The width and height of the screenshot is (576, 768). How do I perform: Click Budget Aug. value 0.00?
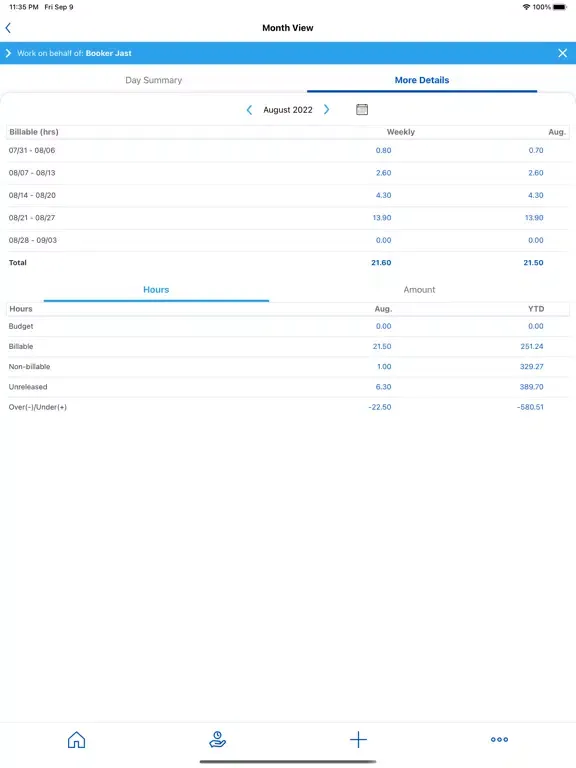pos(384,326)
